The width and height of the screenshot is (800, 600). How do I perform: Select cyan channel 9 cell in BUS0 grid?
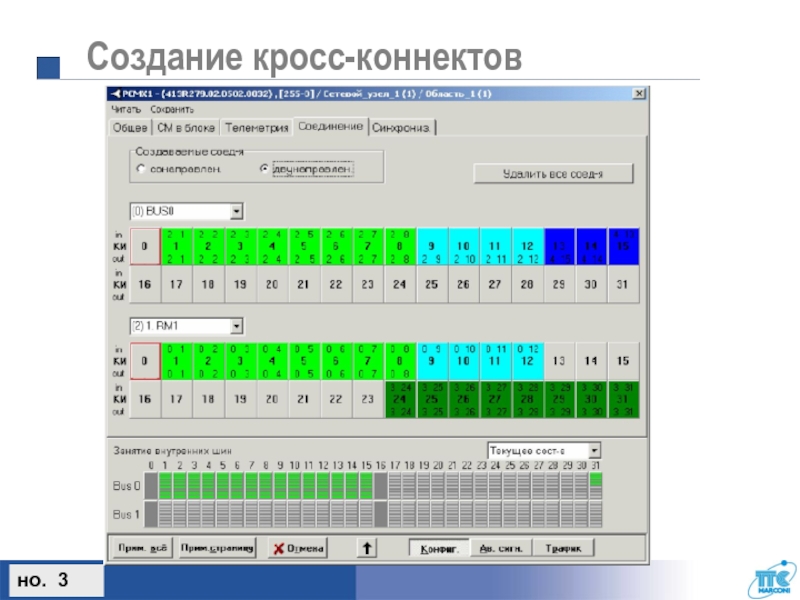[432, 246]
